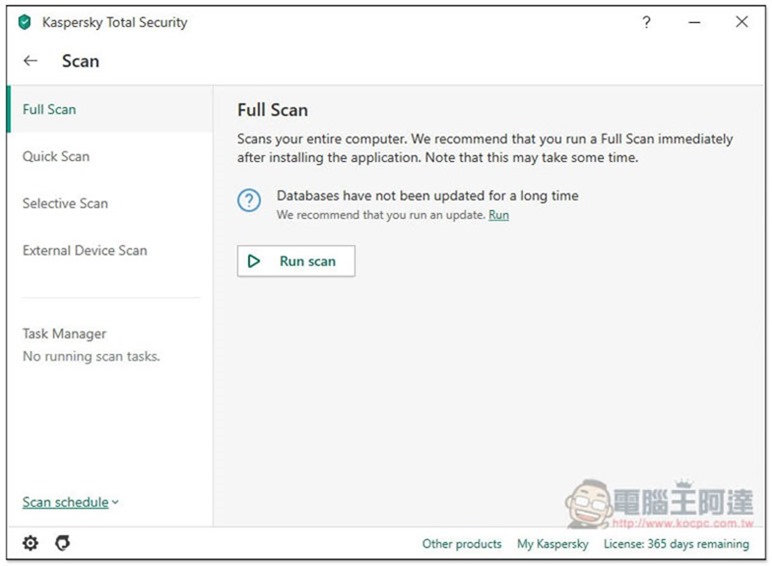Open the help question mark in title bar
The width and height of the screenshot is (772, 566).
click(x=646, y=22)
